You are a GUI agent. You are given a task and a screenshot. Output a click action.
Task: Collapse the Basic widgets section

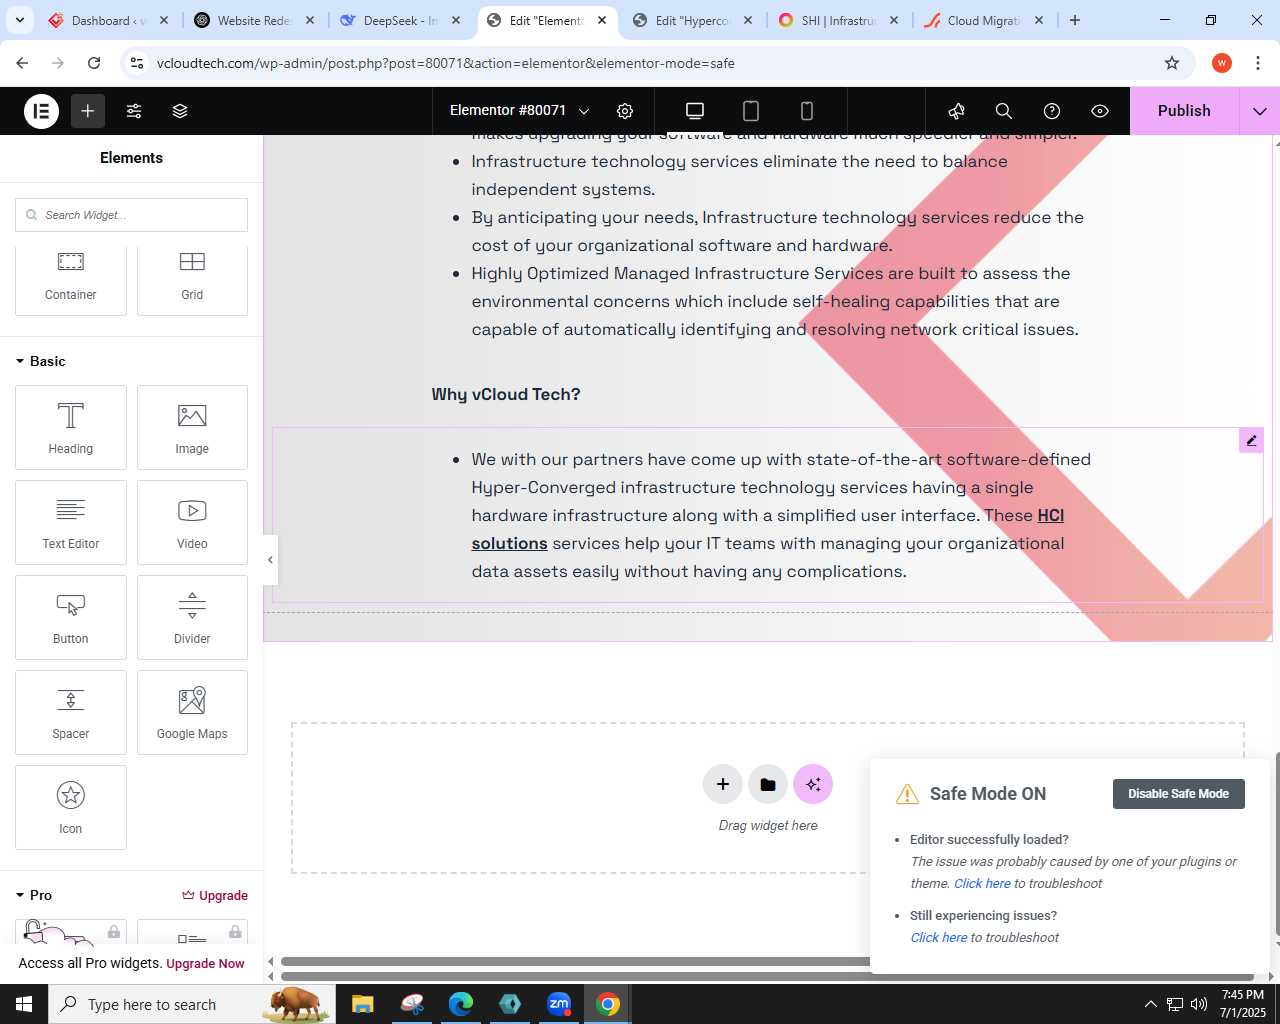pyautogui.click(x=40, y=361)
